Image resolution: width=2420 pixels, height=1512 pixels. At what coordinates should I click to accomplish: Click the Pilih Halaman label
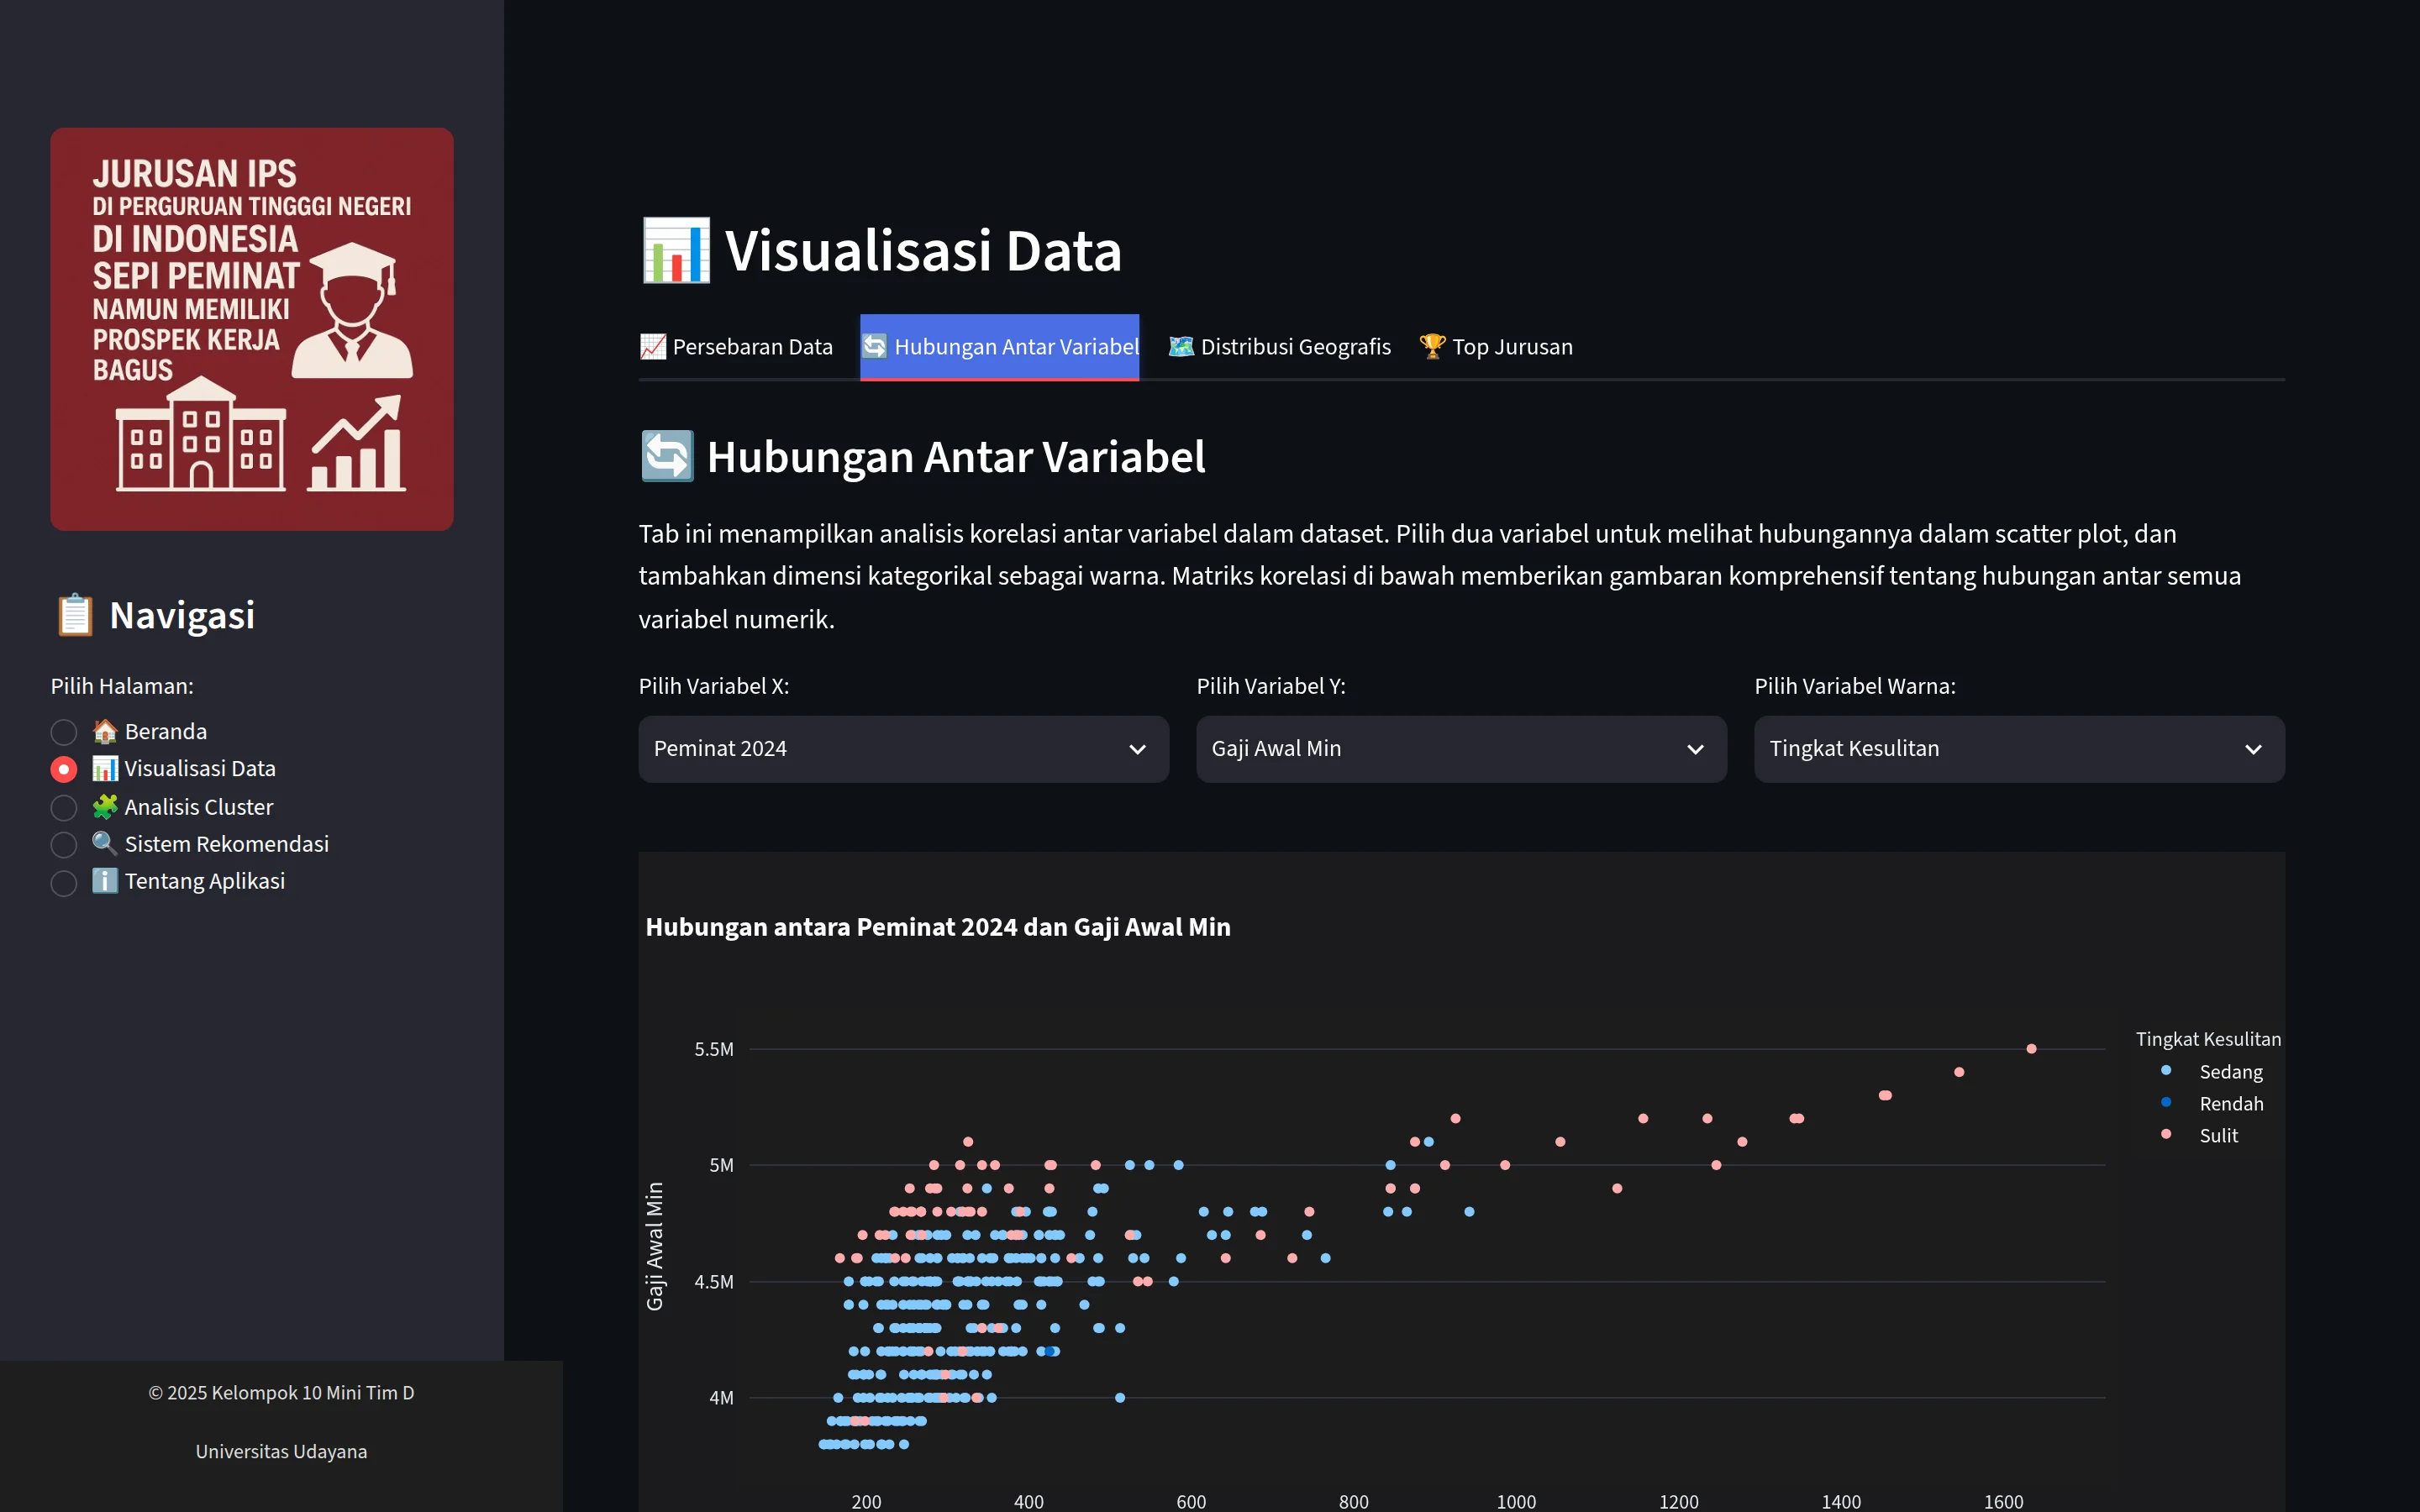click(122, 686)
